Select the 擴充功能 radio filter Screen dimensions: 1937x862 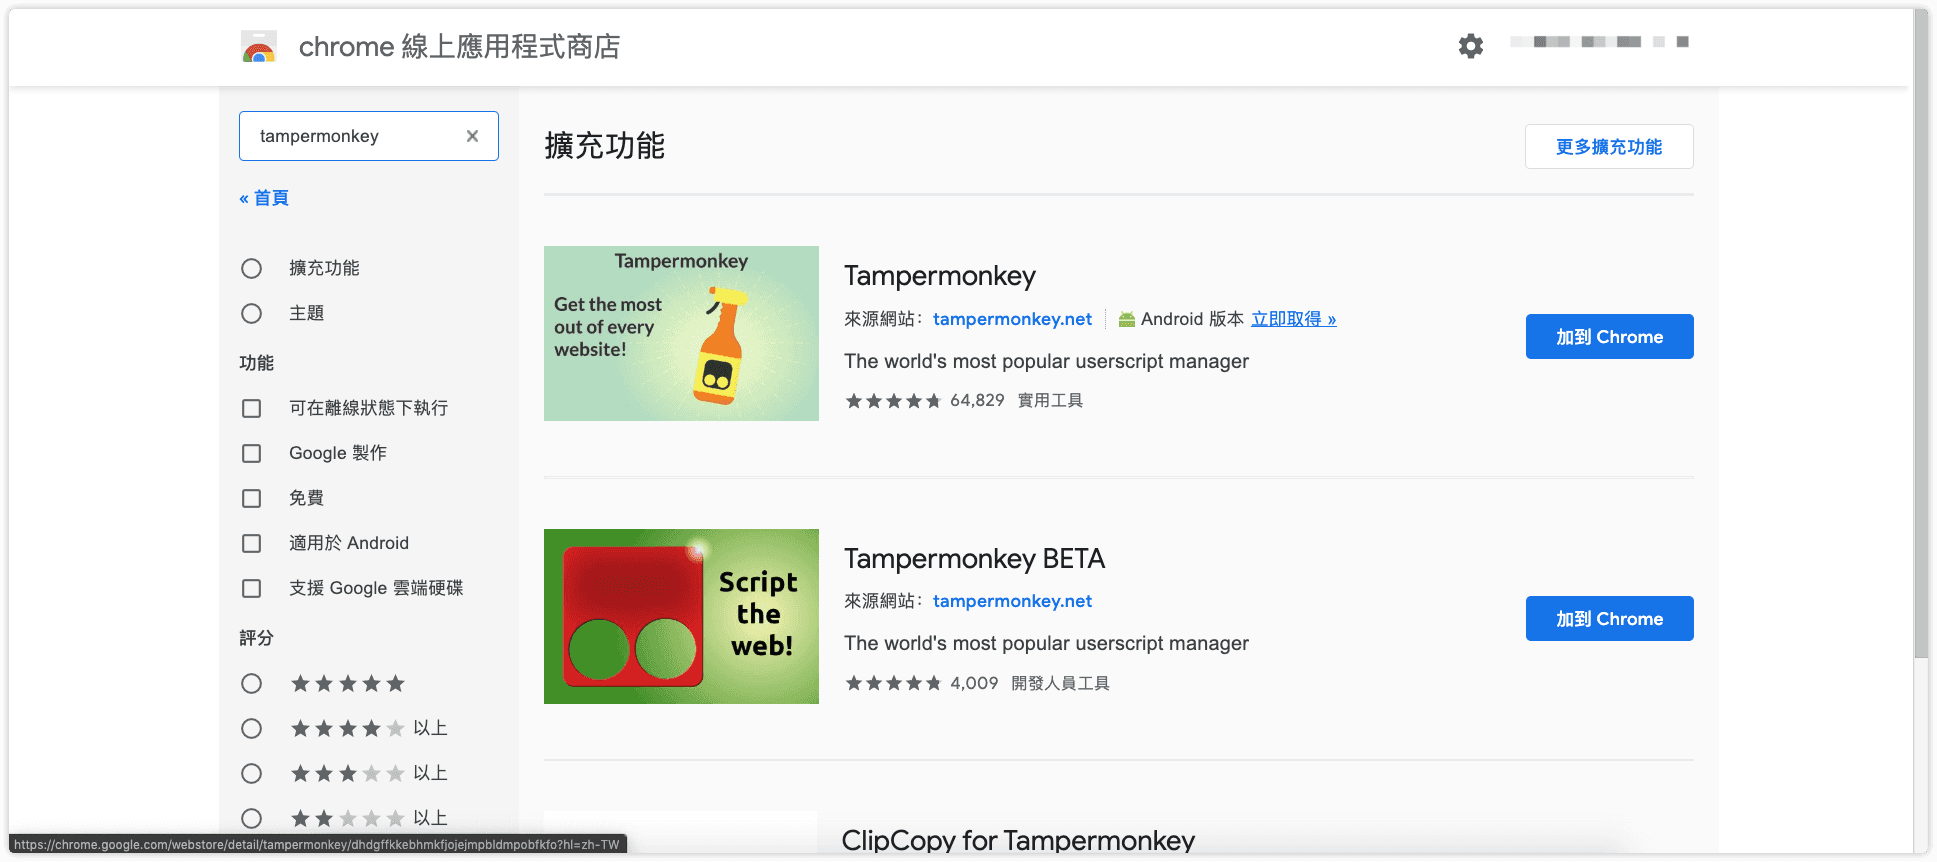point(251,268)
